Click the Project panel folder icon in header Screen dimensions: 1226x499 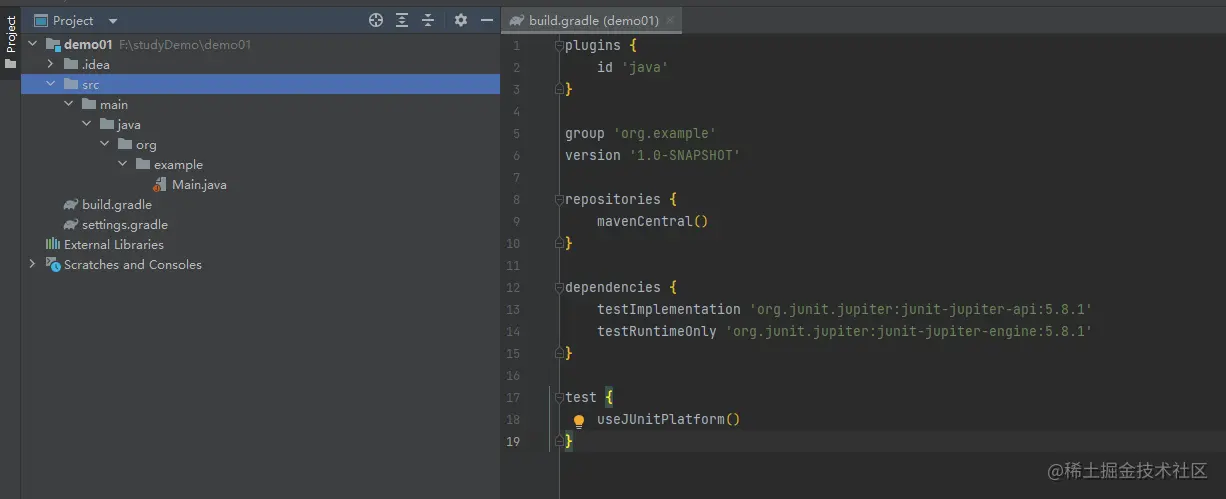click(41, 20)
